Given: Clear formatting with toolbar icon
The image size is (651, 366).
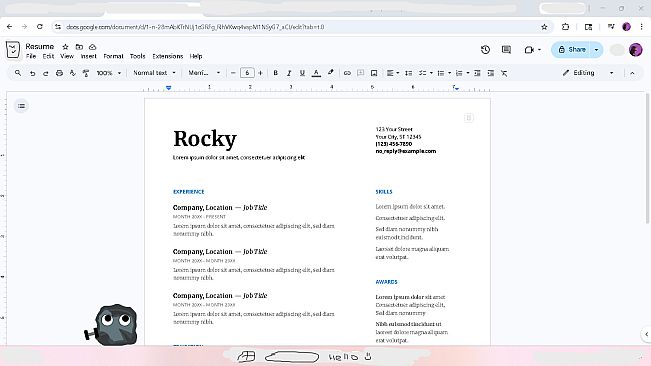Looking at the screenshot, I should 504,73.
